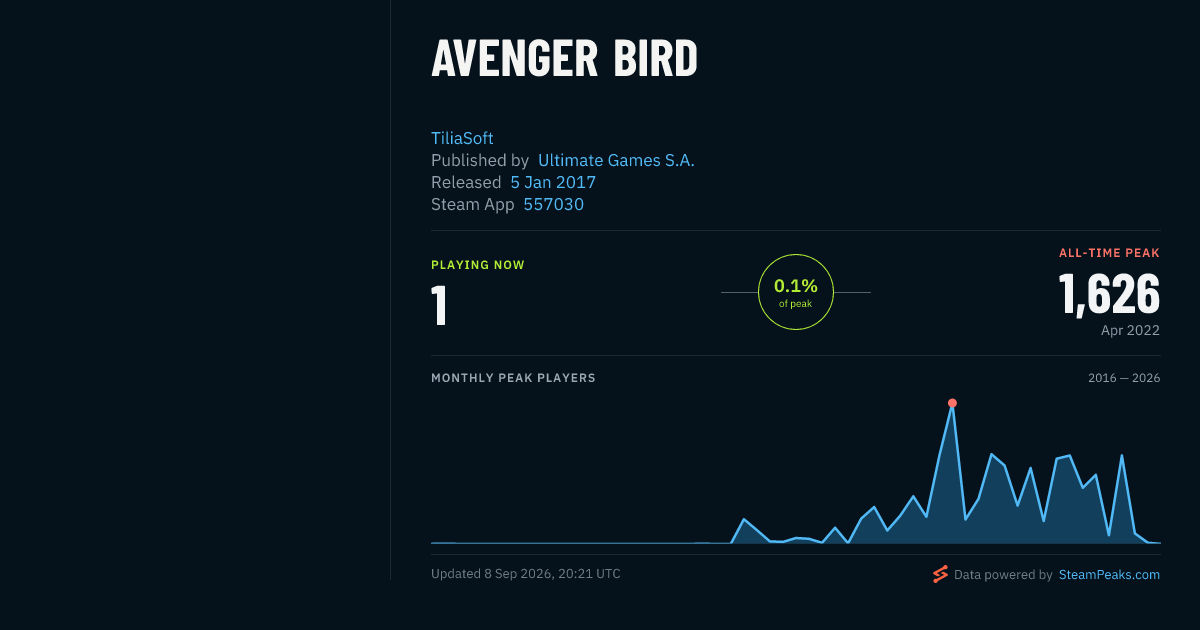Click the Playing Now label
Viewport: 1200px width, 630px height.
coord(478,265)
